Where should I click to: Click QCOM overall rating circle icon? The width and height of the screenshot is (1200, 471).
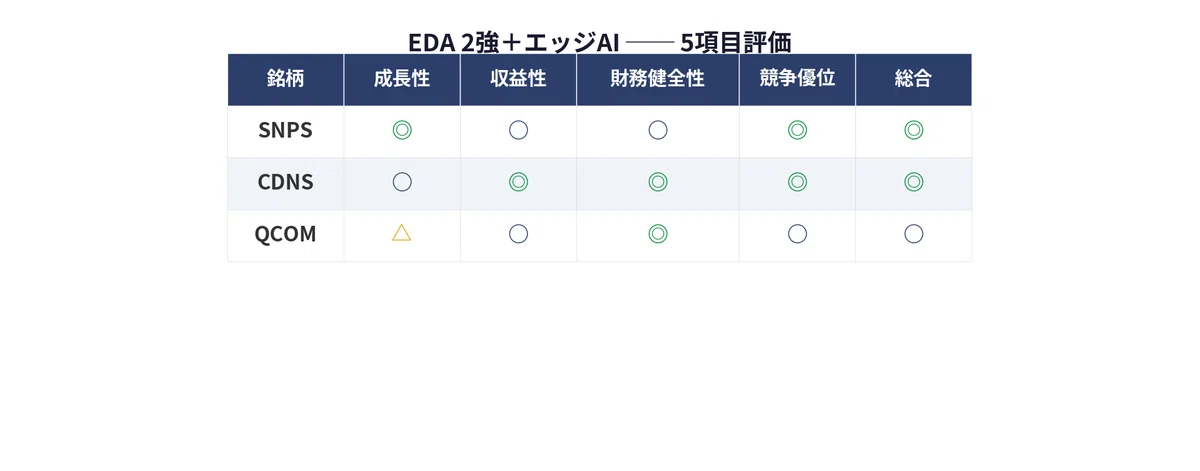914,234
